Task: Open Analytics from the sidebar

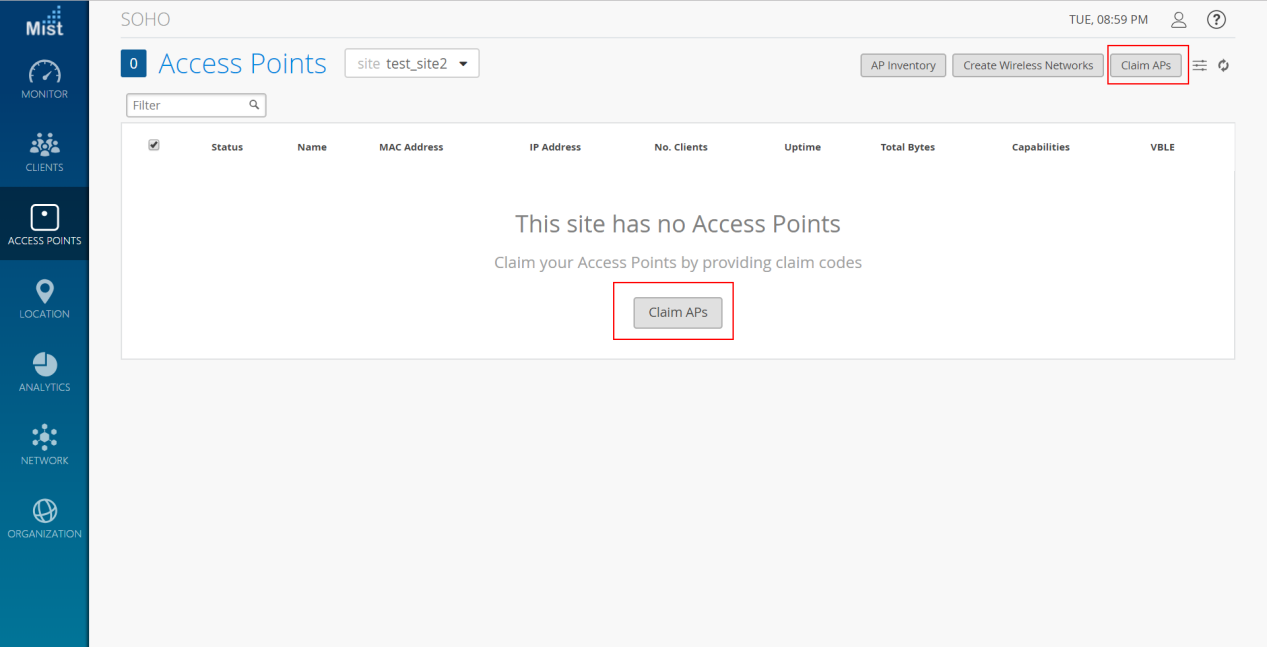Action: point(44,371)
